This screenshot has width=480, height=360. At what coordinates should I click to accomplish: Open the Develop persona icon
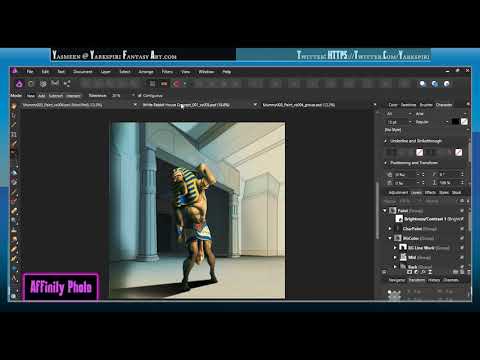pos(43,84)
